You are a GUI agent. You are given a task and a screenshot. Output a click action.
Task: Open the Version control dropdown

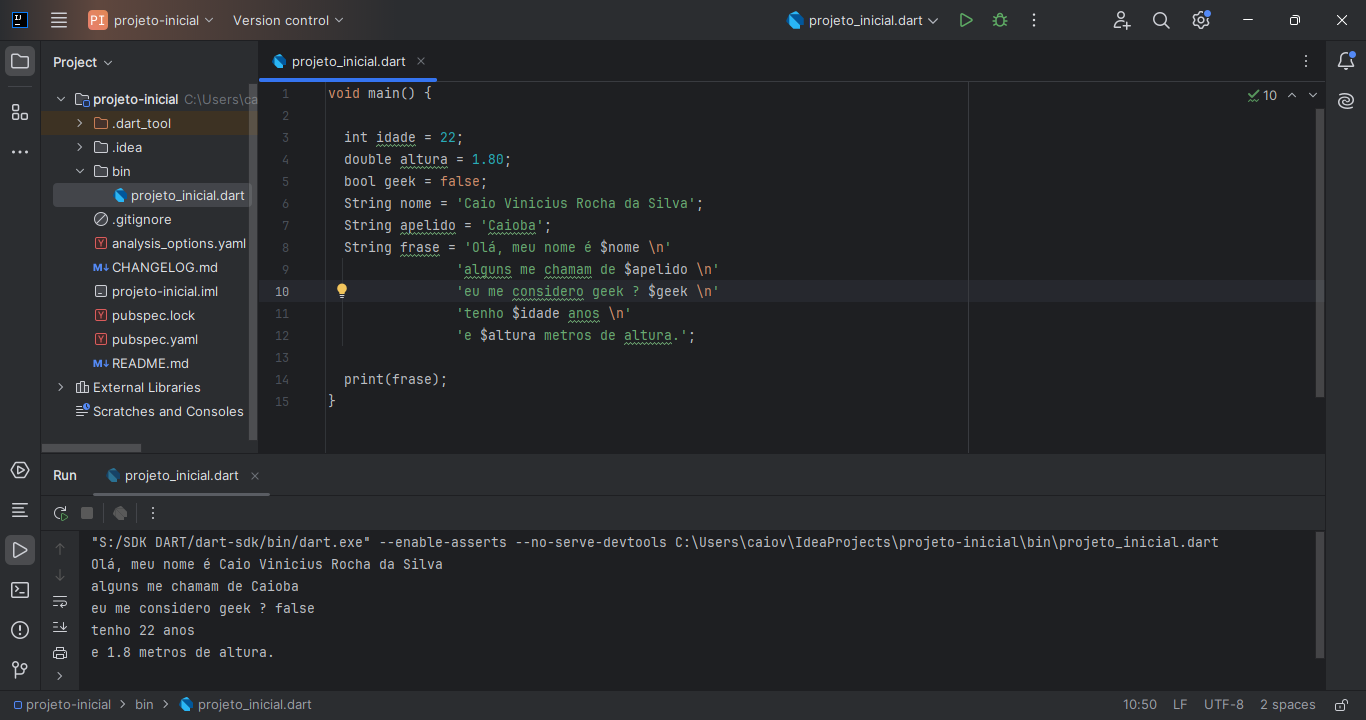pos(288,20)
